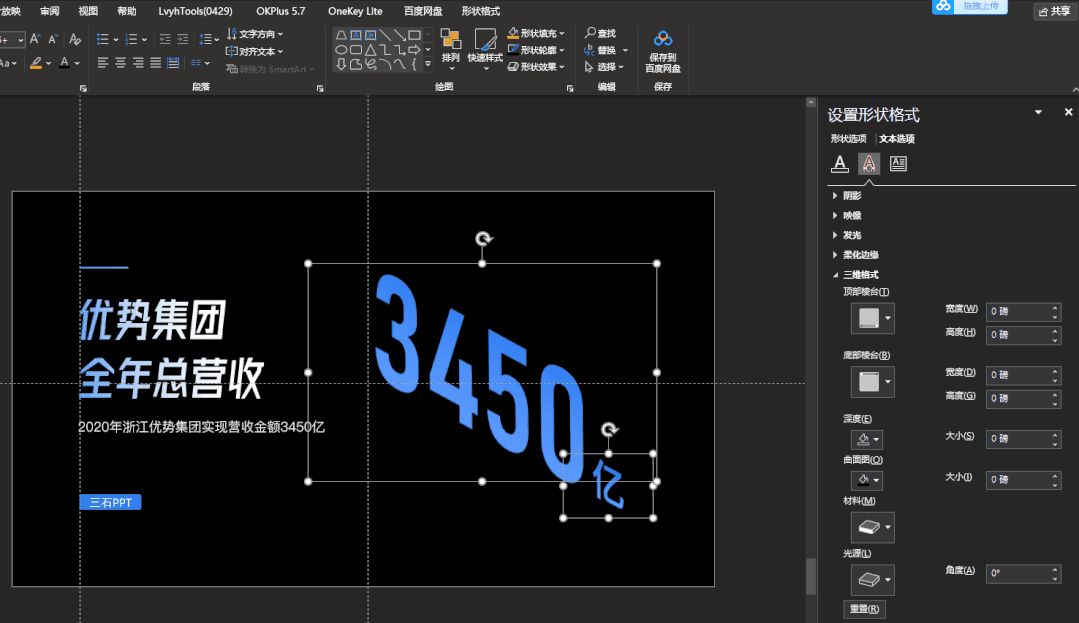The image size is (1079, 623).
Task: Select the freeform scribble shape
Action: 370,64
